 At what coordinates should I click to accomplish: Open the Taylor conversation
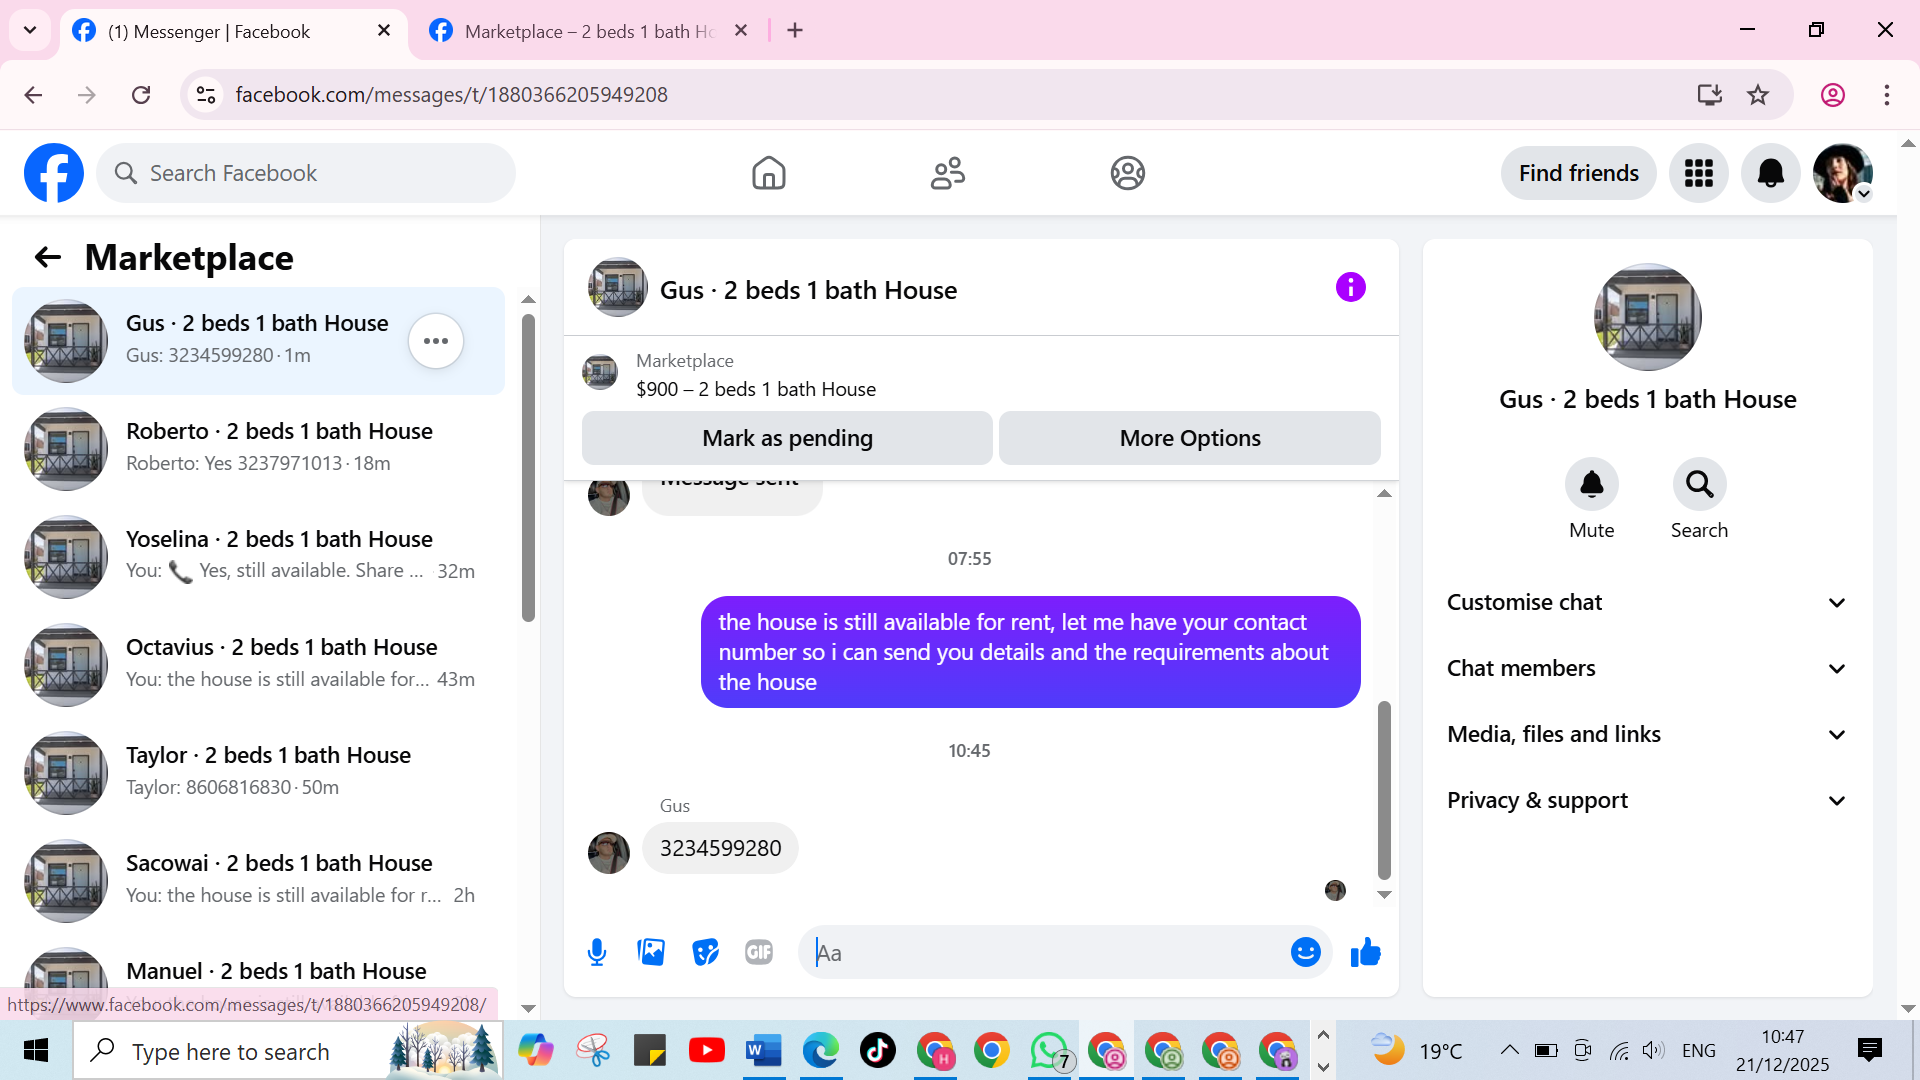click(258, 773)
